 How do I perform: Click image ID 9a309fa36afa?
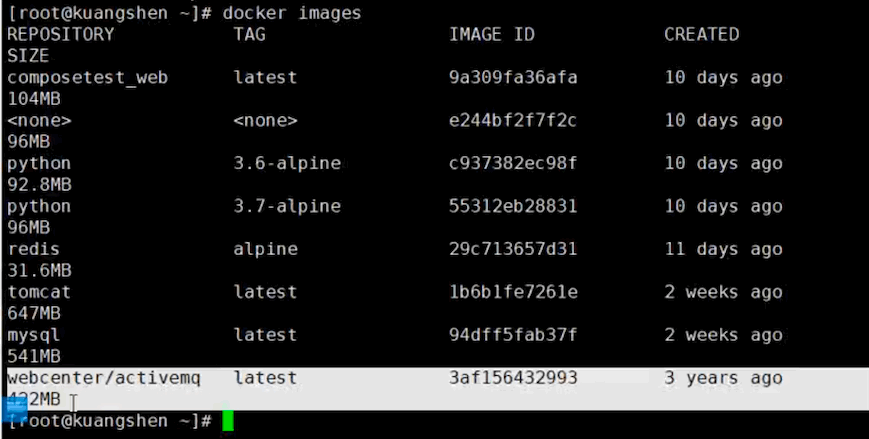point(513,77)
